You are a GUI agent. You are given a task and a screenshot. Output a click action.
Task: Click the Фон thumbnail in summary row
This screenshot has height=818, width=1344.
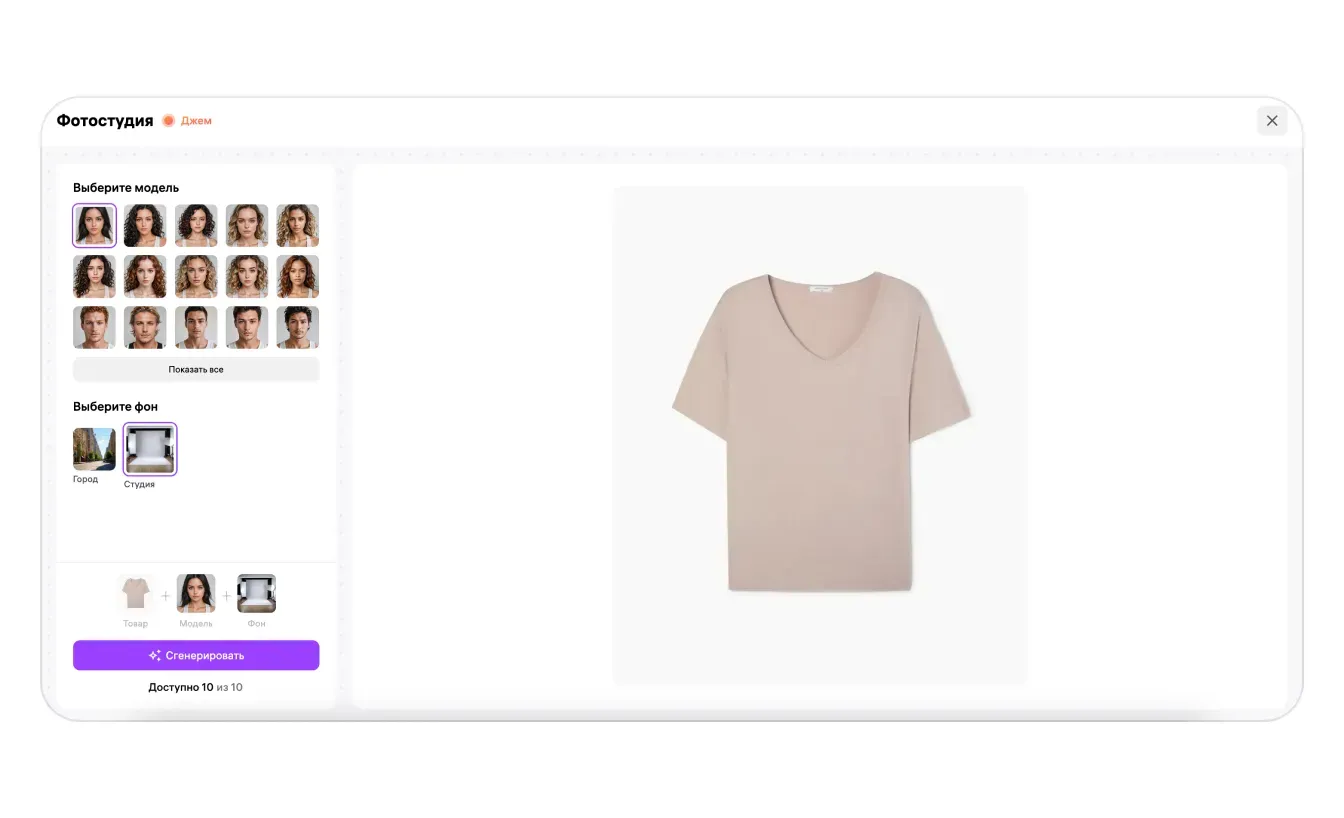(256, 593)
